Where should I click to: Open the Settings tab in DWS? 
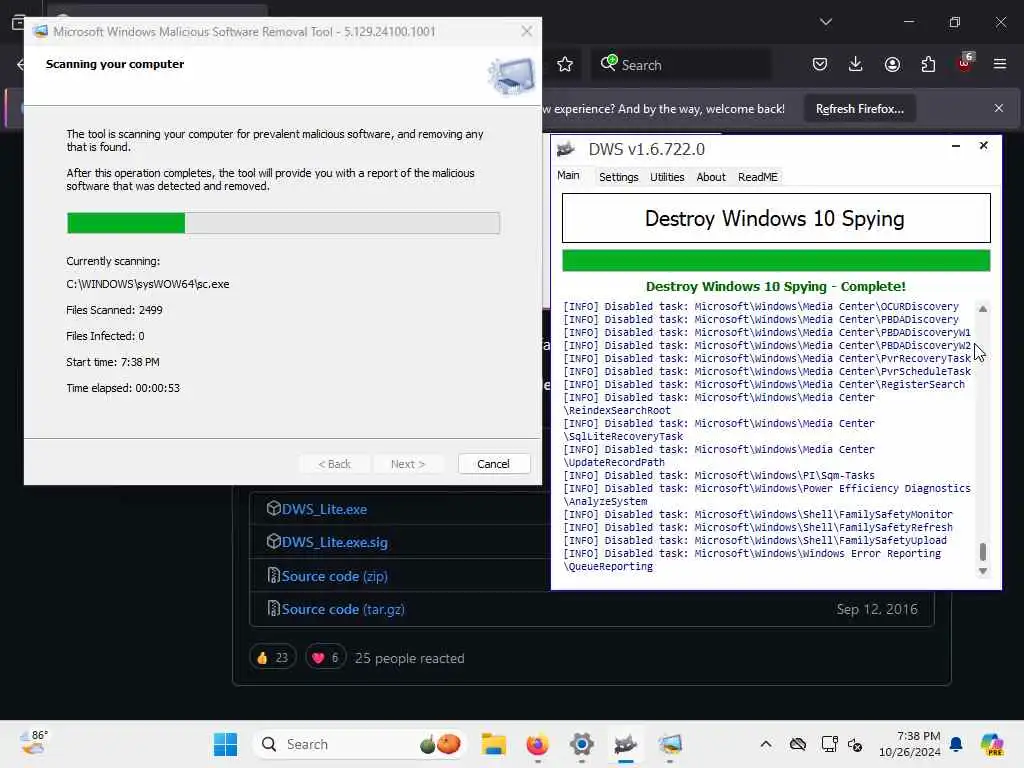[x=618, y=177]
